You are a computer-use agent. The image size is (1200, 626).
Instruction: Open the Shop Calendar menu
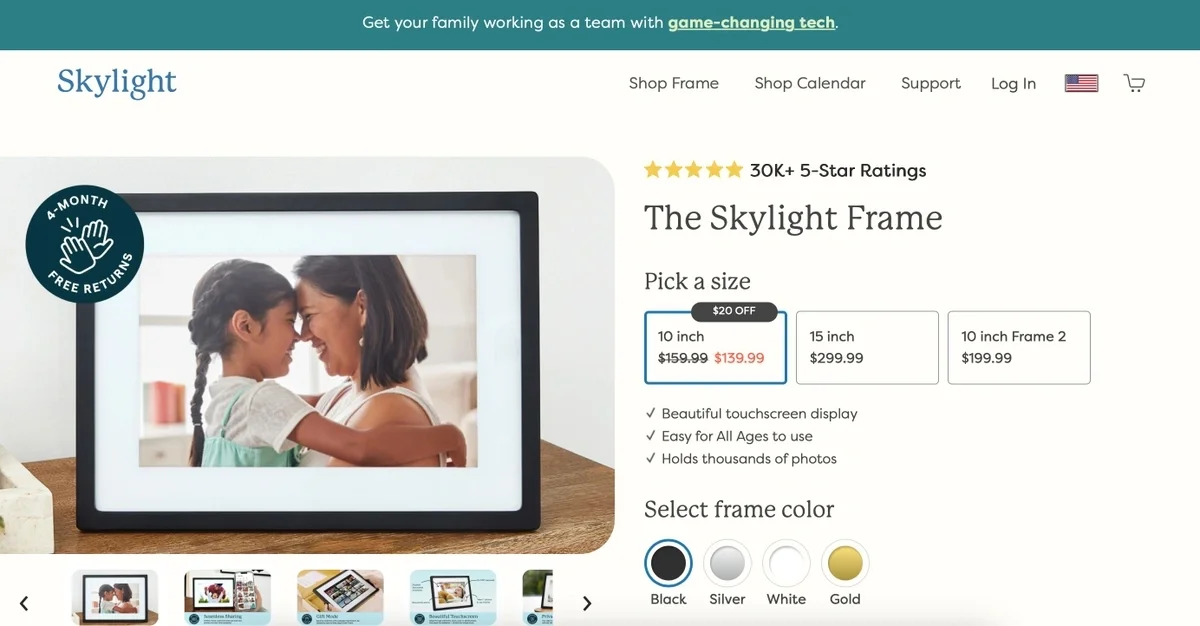pos(810,83)
